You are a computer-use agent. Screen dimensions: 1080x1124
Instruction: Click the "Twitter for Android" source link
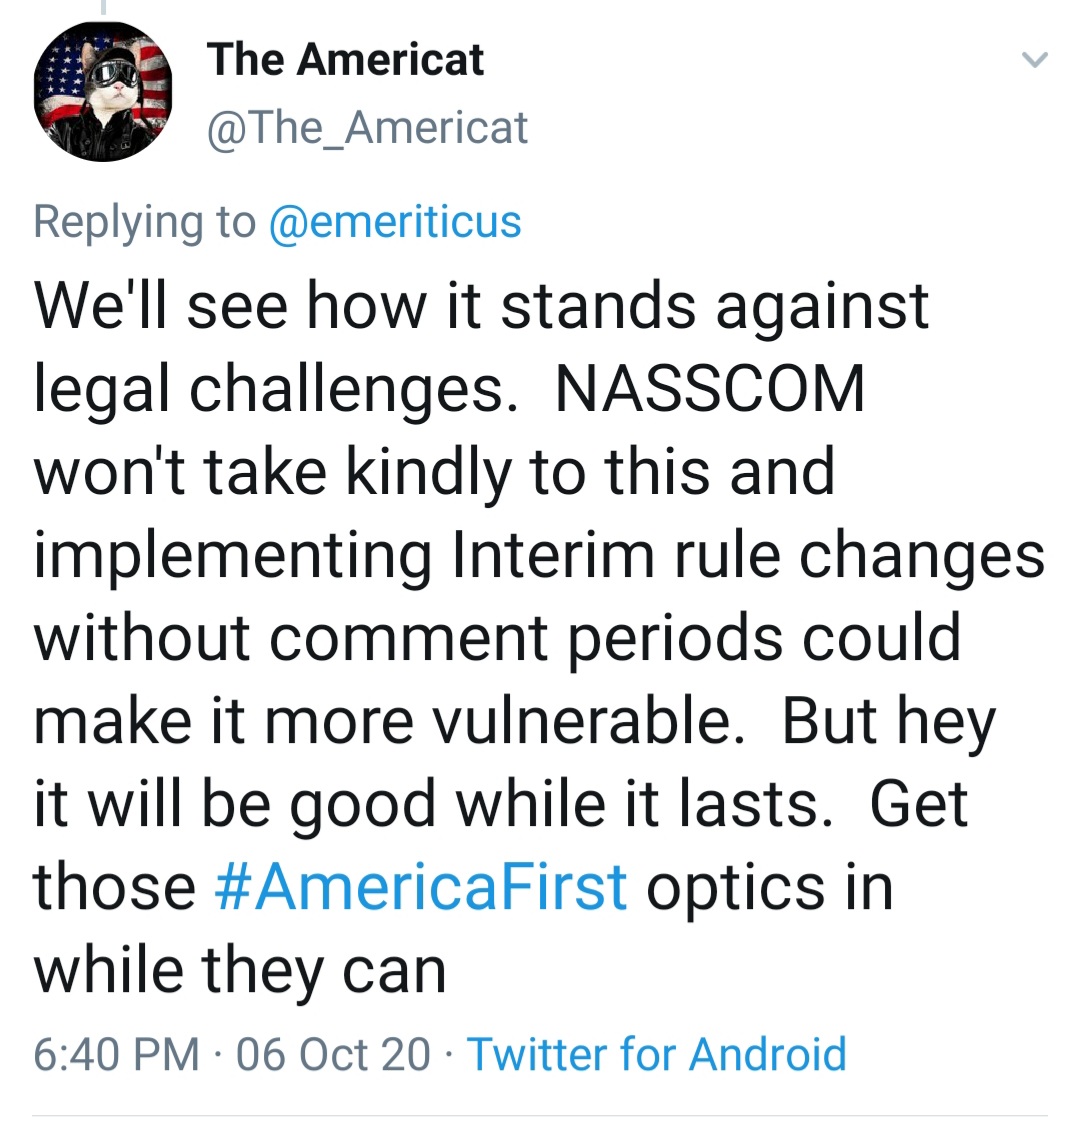coord(657,1054)
